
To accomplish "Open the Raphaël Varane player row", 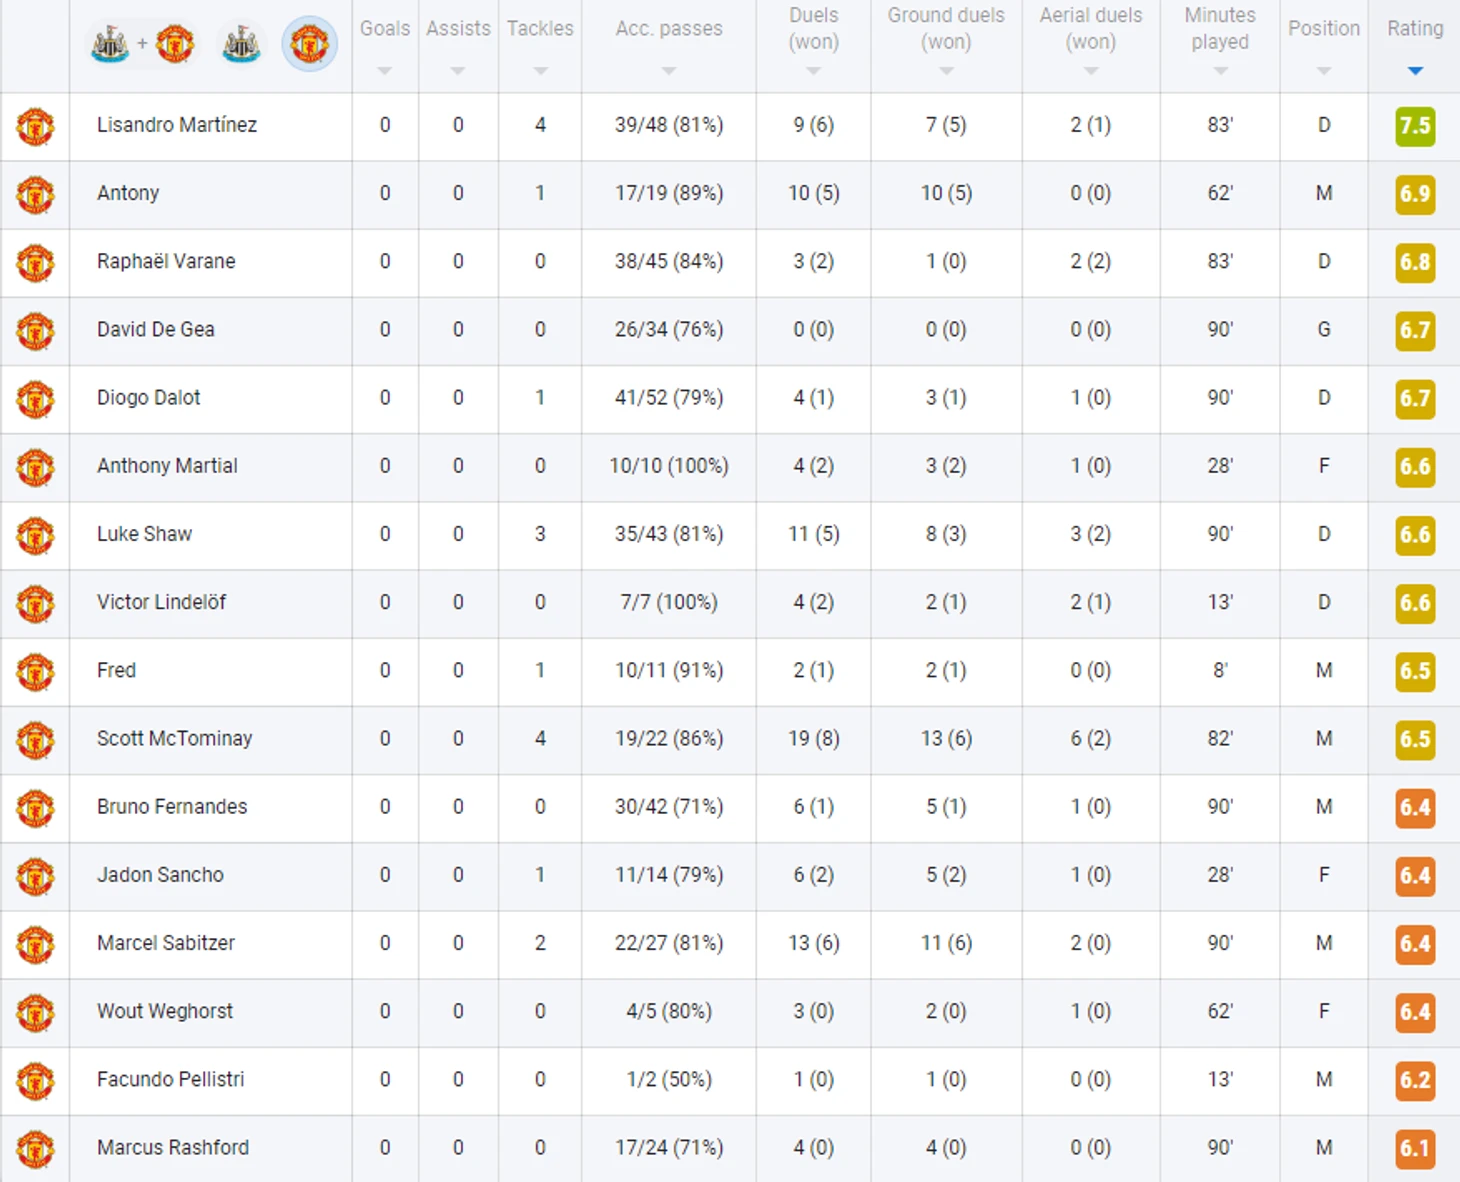I will pyautogui.click(x=730, y=262).
